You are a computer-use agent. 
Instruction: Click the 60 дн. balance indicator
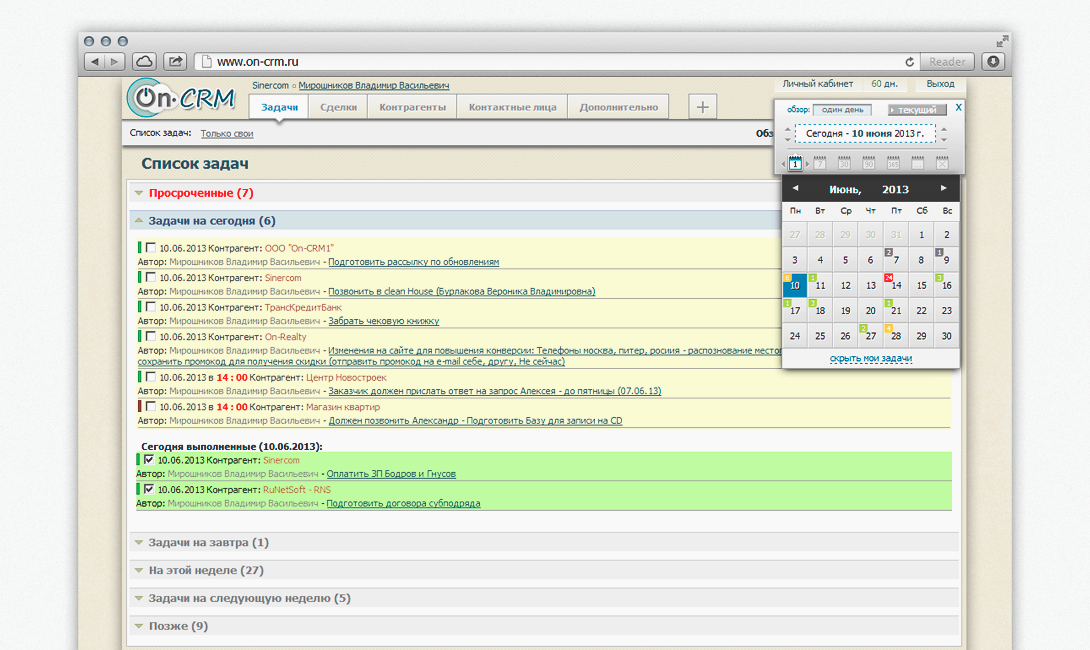(x=884, y=83)
